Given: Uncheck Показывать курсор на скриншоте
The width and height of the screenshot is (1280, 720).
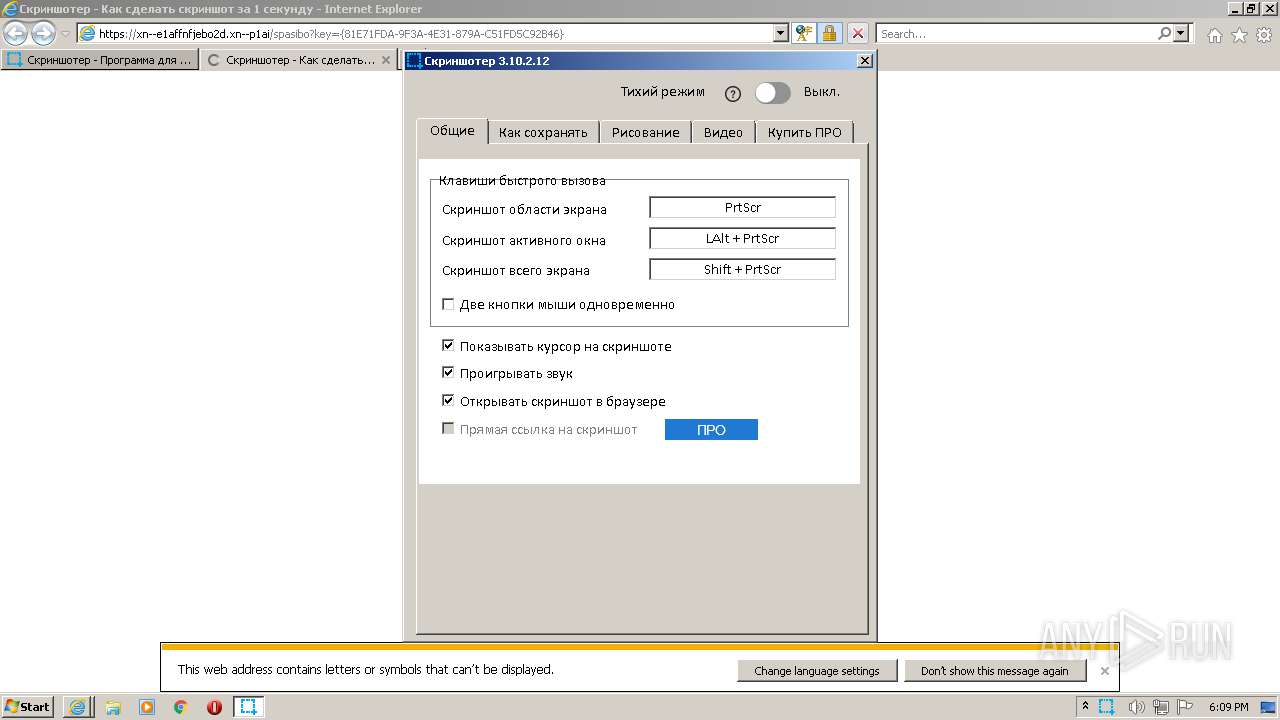Looking at the screenshot, I should [448, 346].
